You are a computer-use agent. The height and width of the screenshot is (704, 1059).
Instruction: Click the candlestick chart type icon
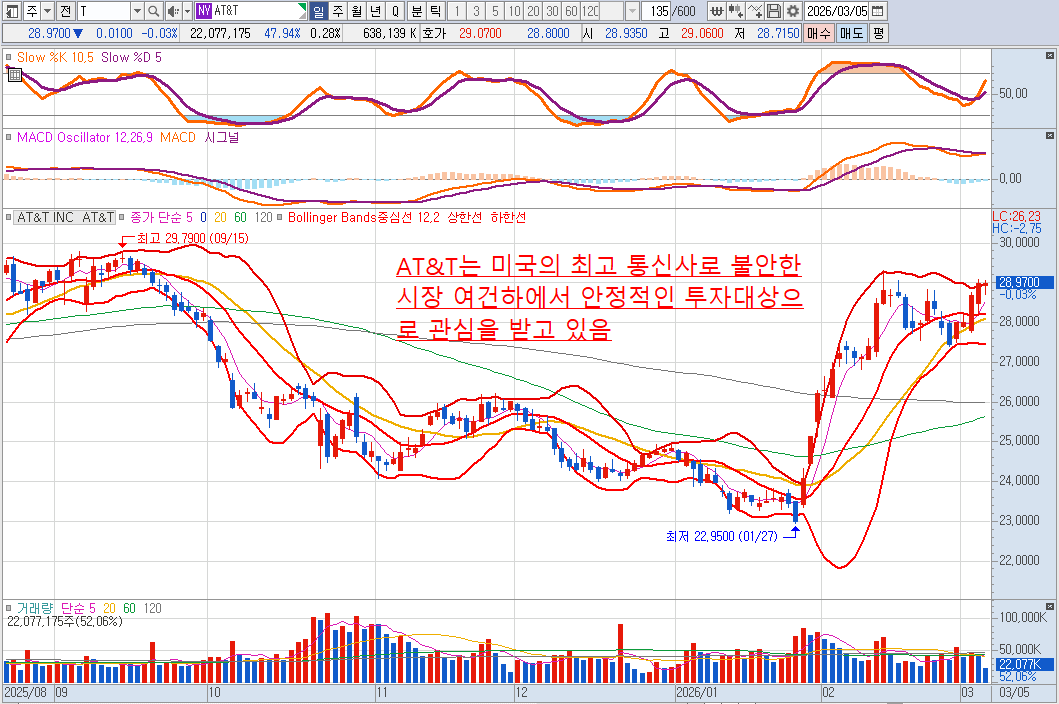pos(736,11)
